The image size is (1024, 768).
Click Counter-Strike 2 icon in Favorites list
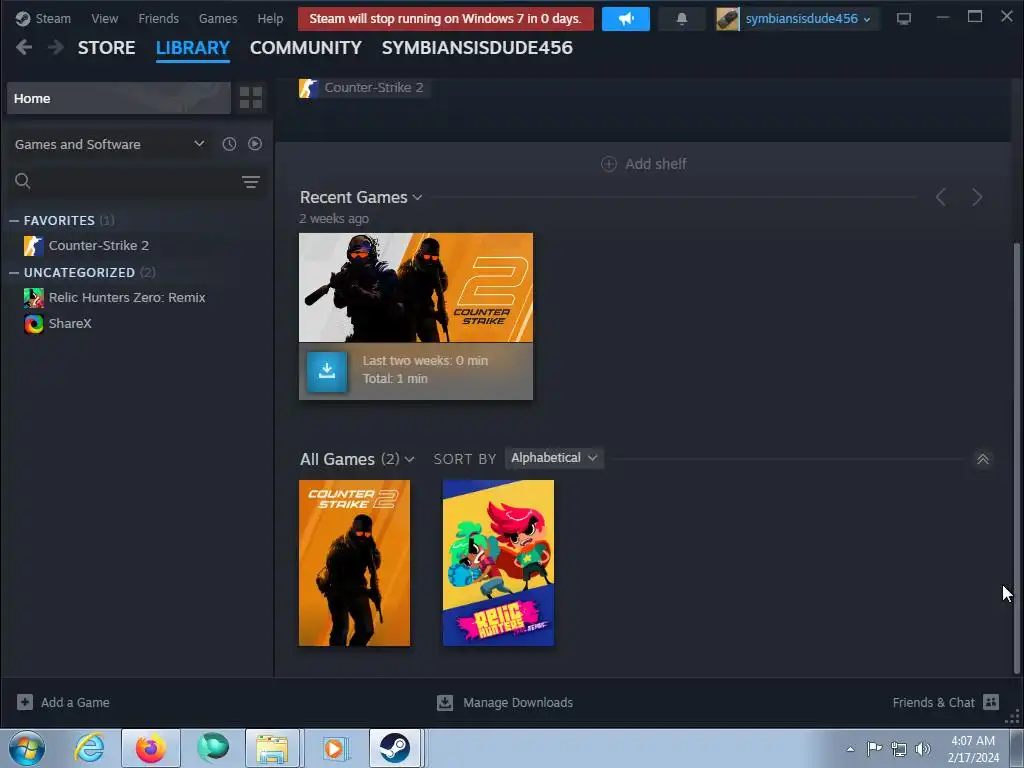point(34,246)
